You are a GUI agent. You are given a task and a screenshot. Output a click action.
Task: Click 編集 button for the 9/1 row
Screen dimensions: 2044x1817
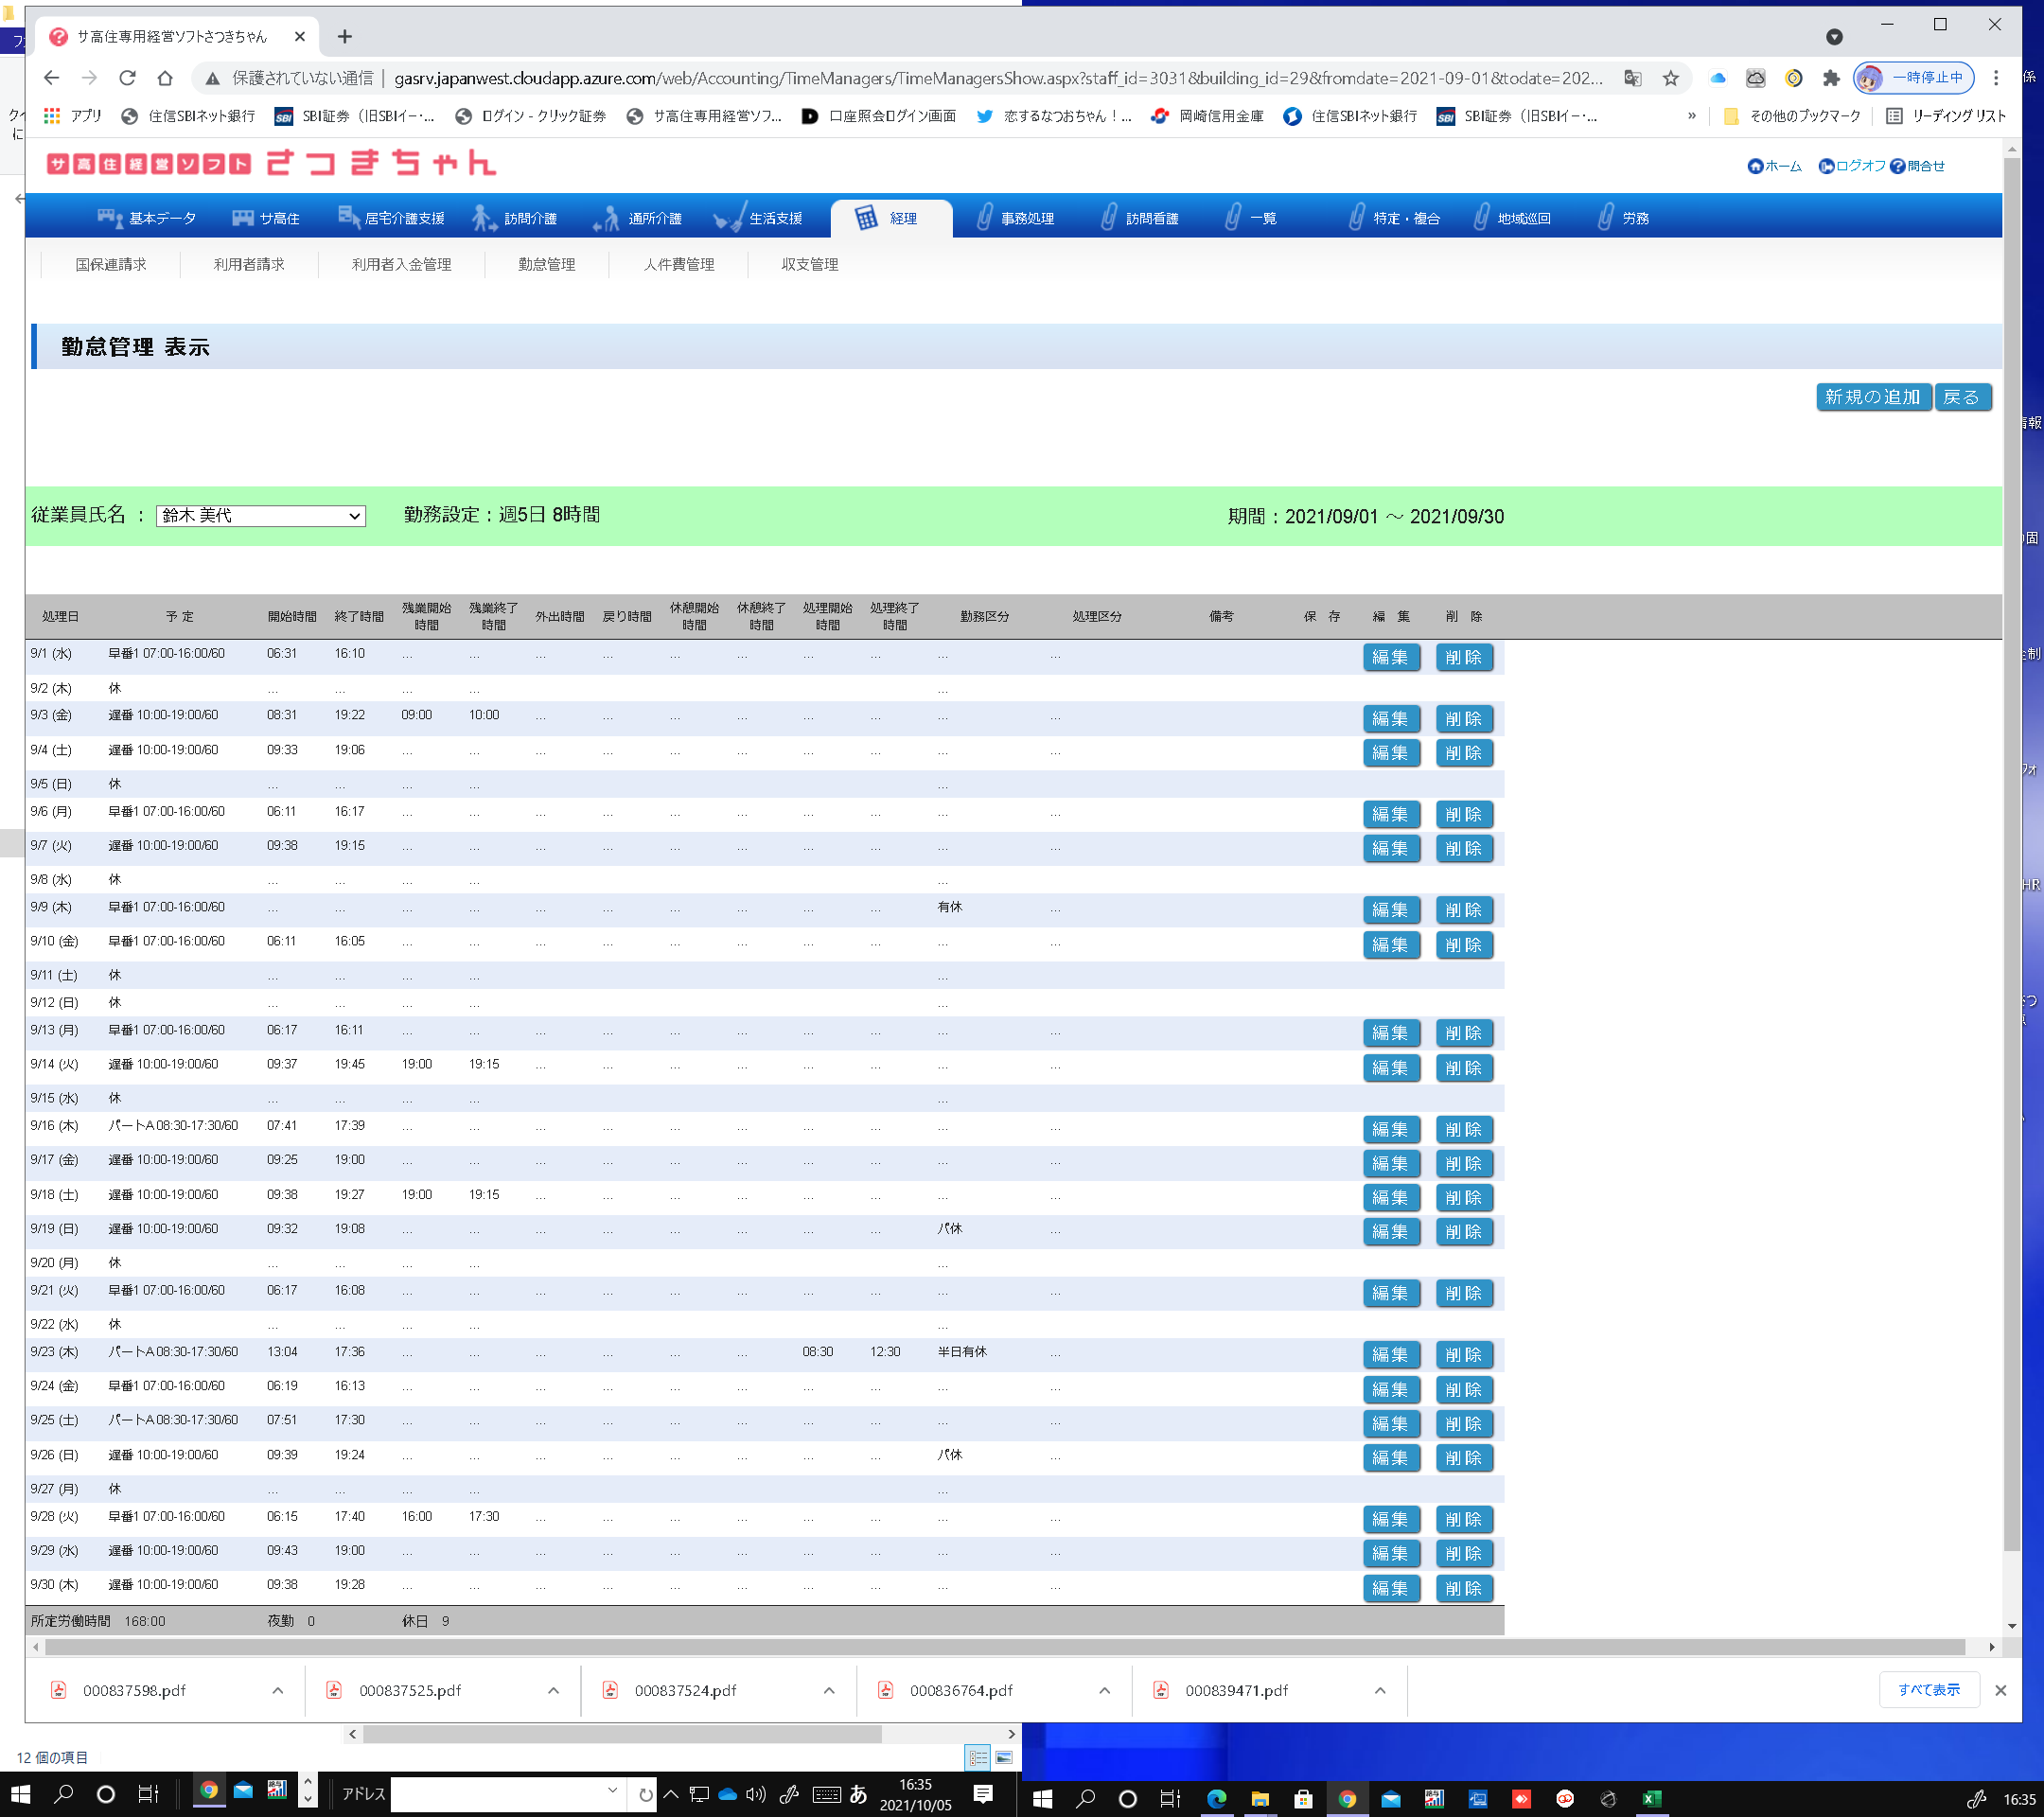click(1390, 657)
